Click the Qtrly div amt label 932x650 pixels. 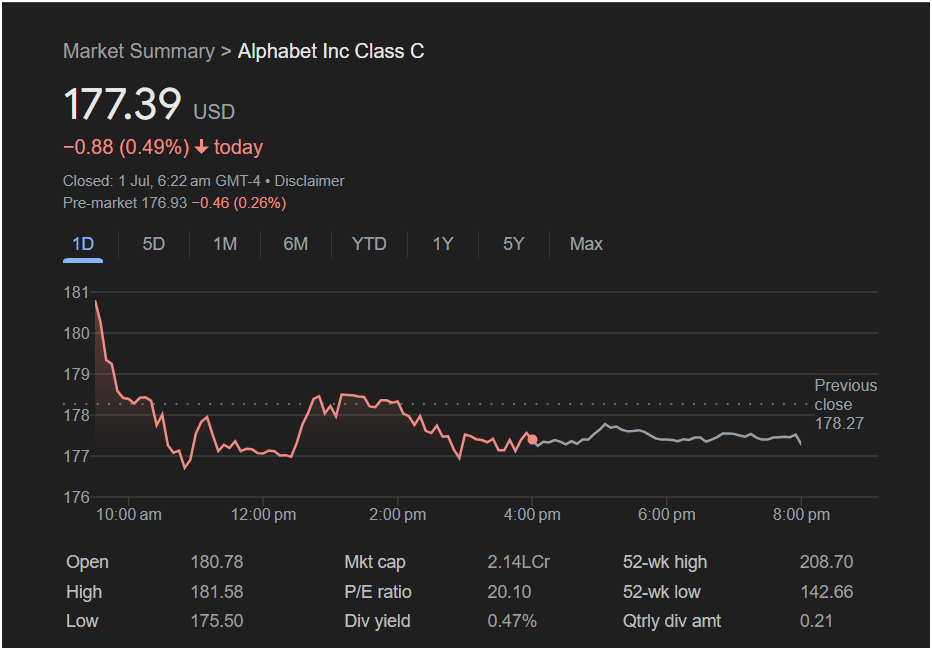point(672,621)
